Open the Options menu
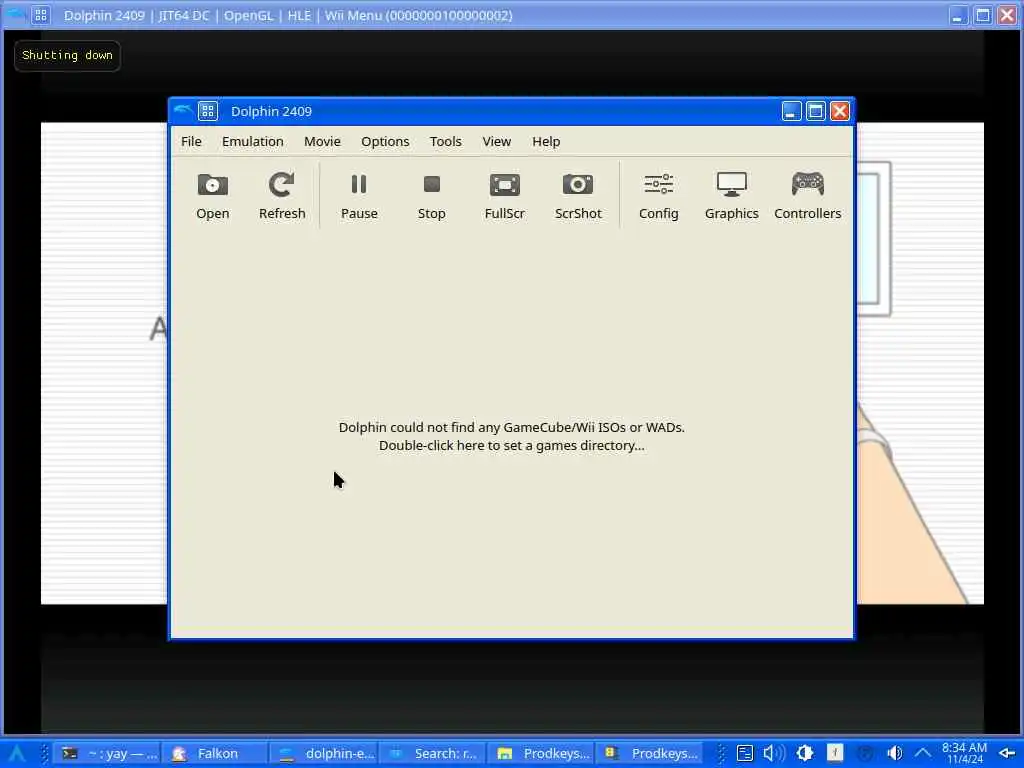 [385, 142]
